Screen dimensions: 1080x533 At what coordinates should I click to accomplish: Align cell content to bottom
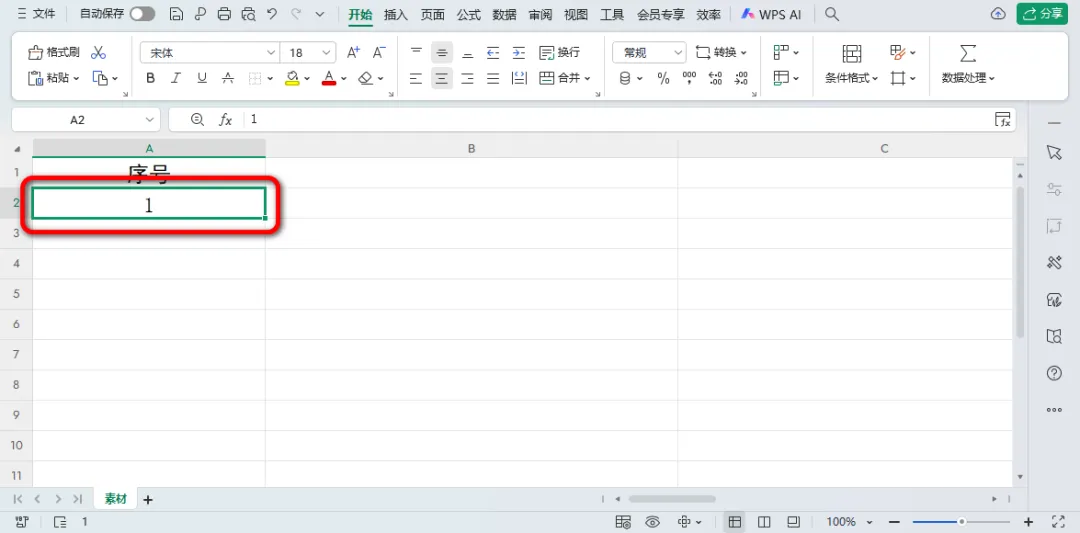point(468,52)
